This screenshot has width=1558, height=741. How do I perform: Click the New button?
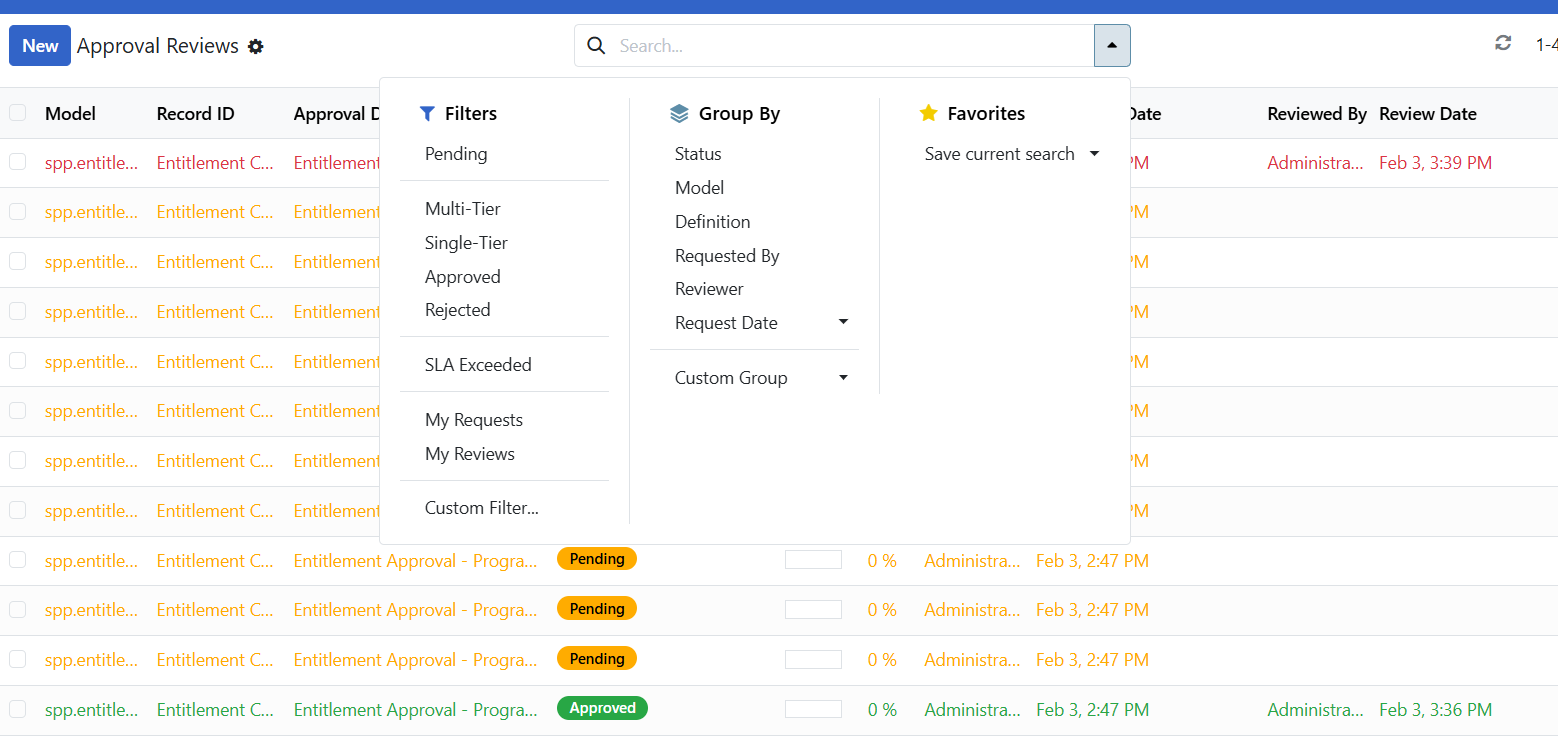pos(39,45)
